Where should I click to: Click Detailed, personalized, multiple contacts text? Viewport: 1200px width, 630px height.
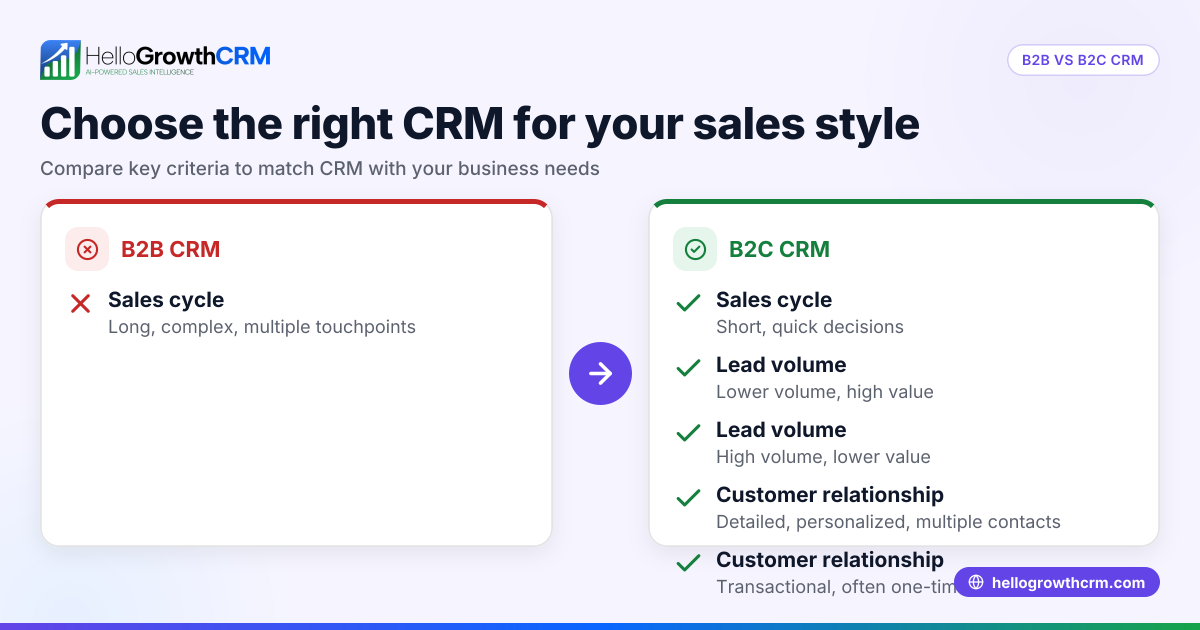(888, 522)
